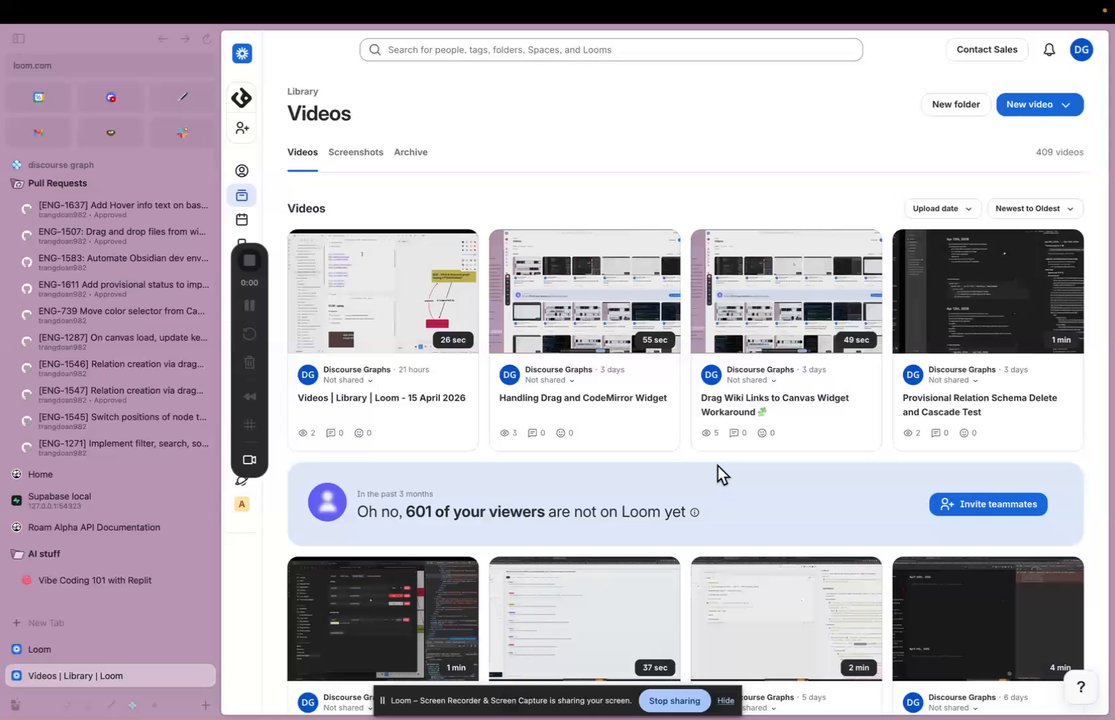
Task: Toggle the browser sidebar panel icon
Action: pyautogui.click(x=19, y=38)
